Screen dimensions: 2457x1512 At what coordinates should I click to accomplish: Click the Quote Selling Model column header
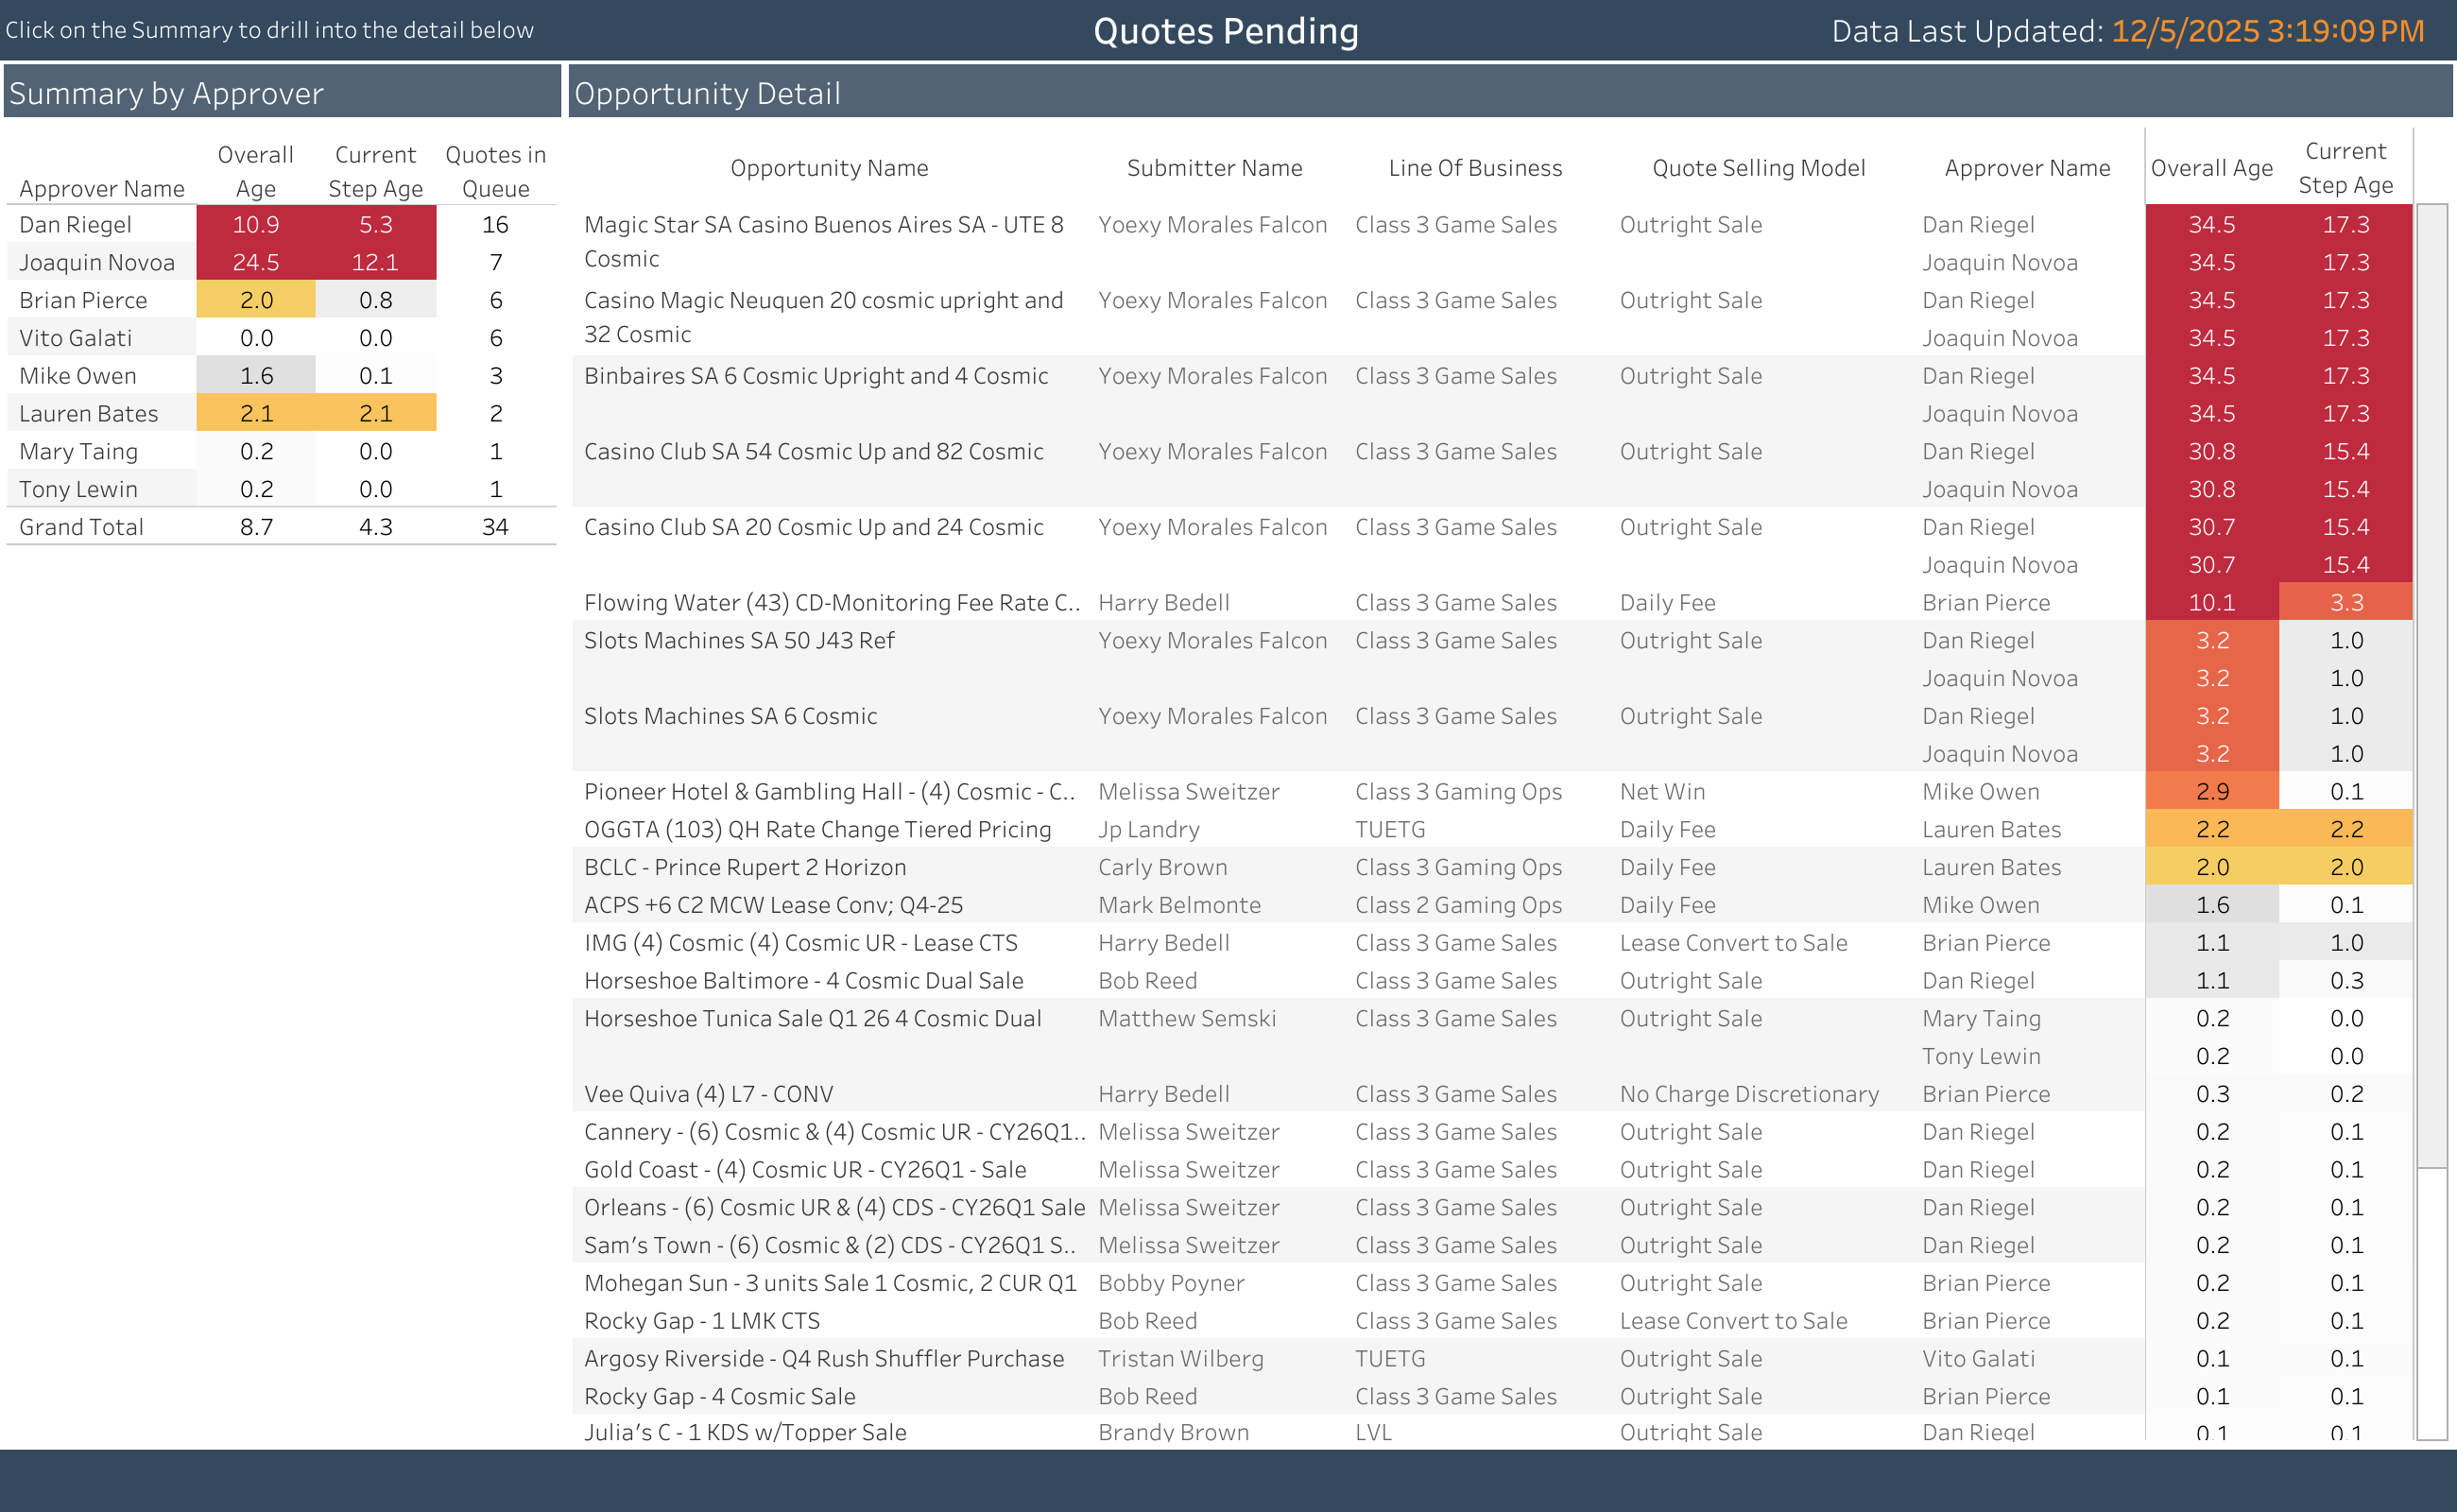click(1758, 168)
